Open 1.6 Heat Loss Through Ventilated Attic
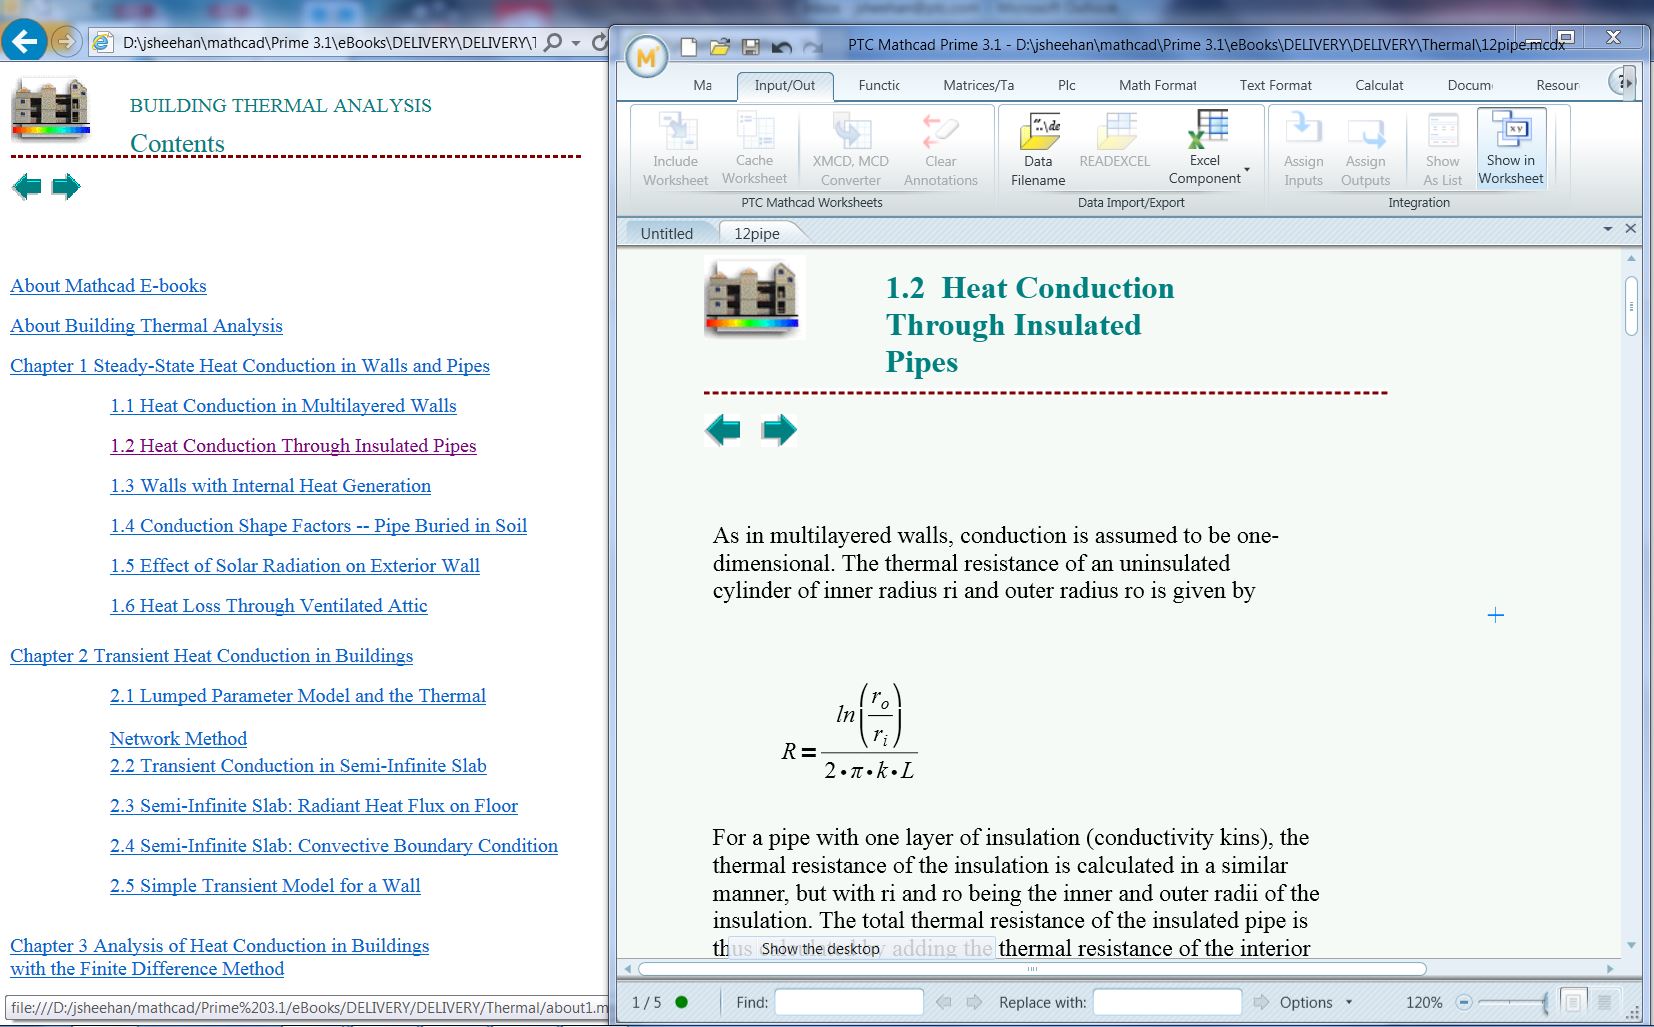The width and height of the screenshot is (1654, 1027). [x=268, y=605]
